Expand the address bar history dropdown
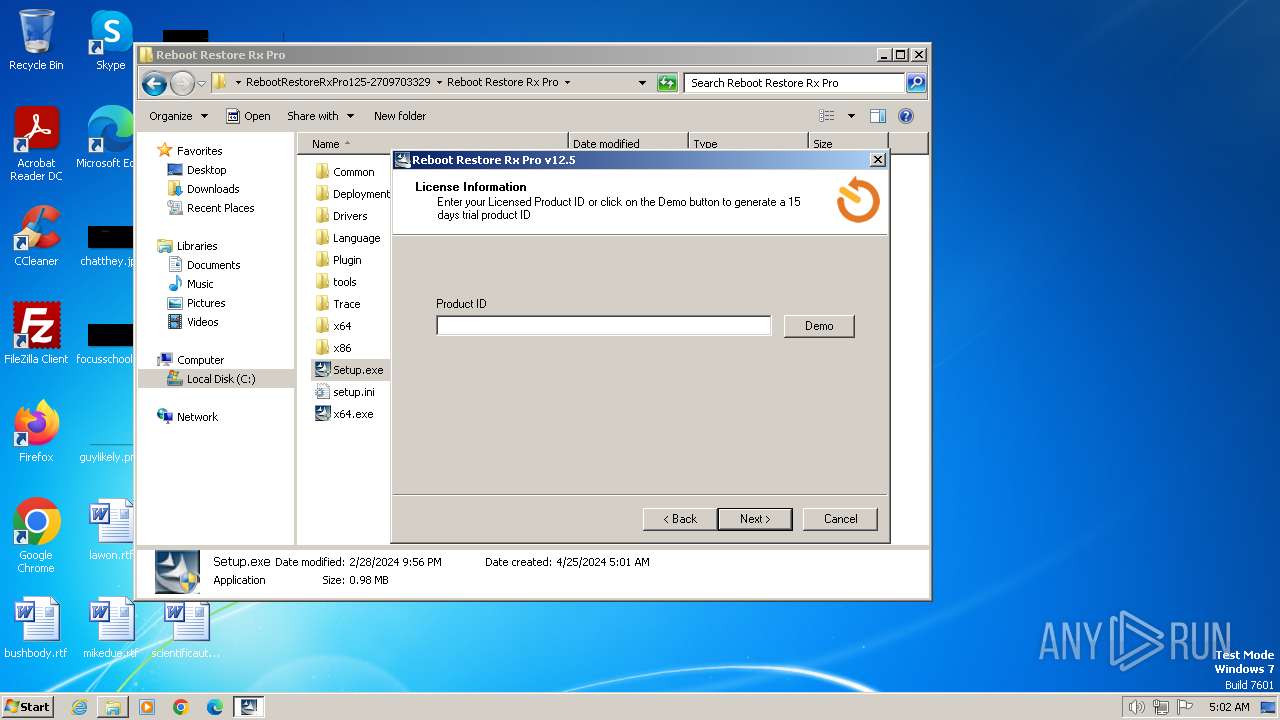This screenshot has width=1280, height=720. pos(642,83)
